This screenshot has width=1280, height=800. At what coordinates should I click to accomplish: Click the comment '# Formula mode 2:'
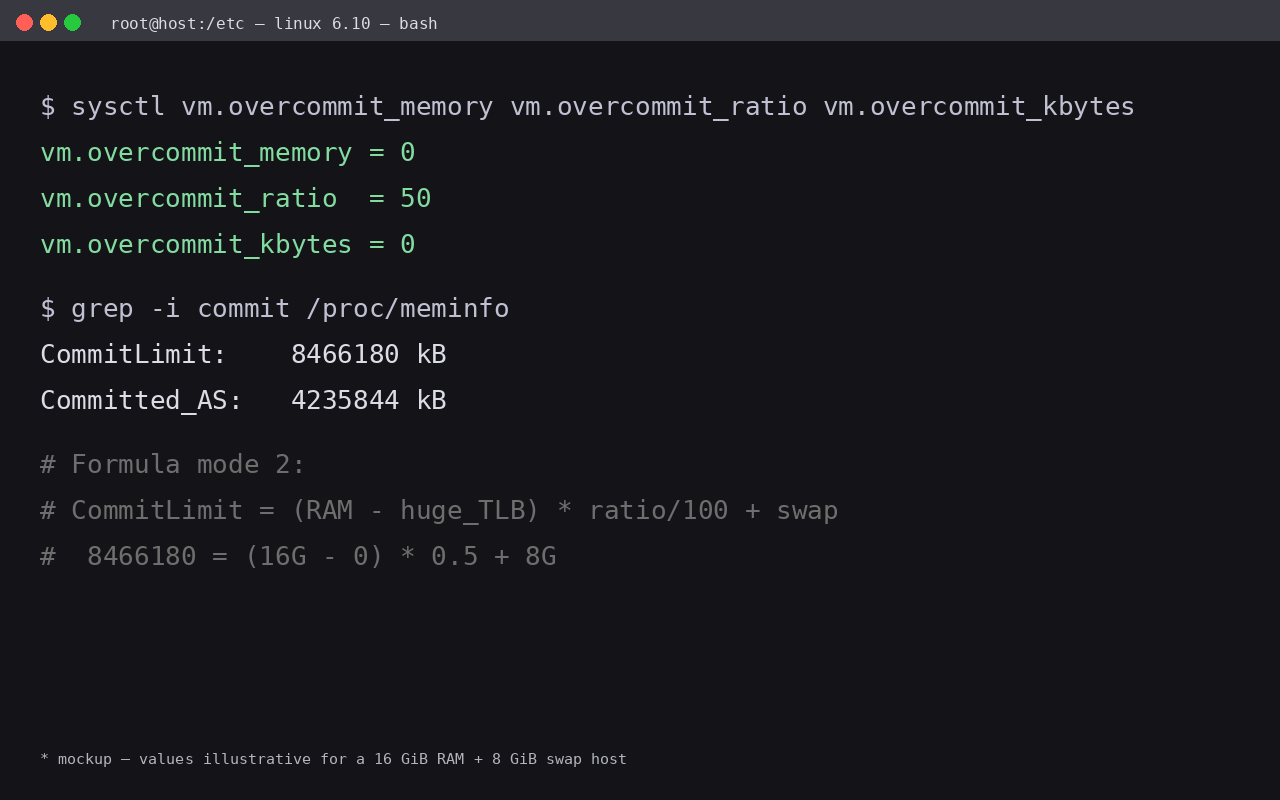pyautogui.click(x=173, y=464)
